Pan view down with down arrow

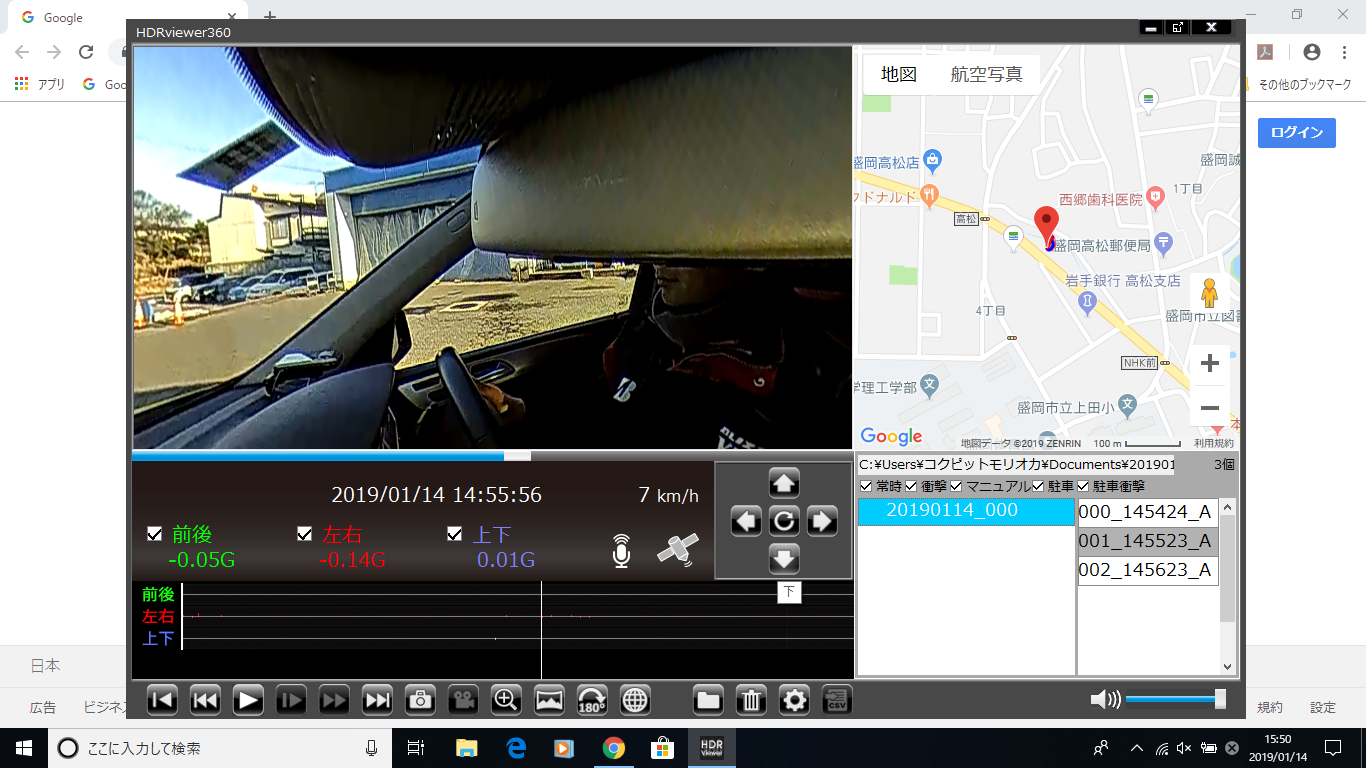(x=784, y=558)
